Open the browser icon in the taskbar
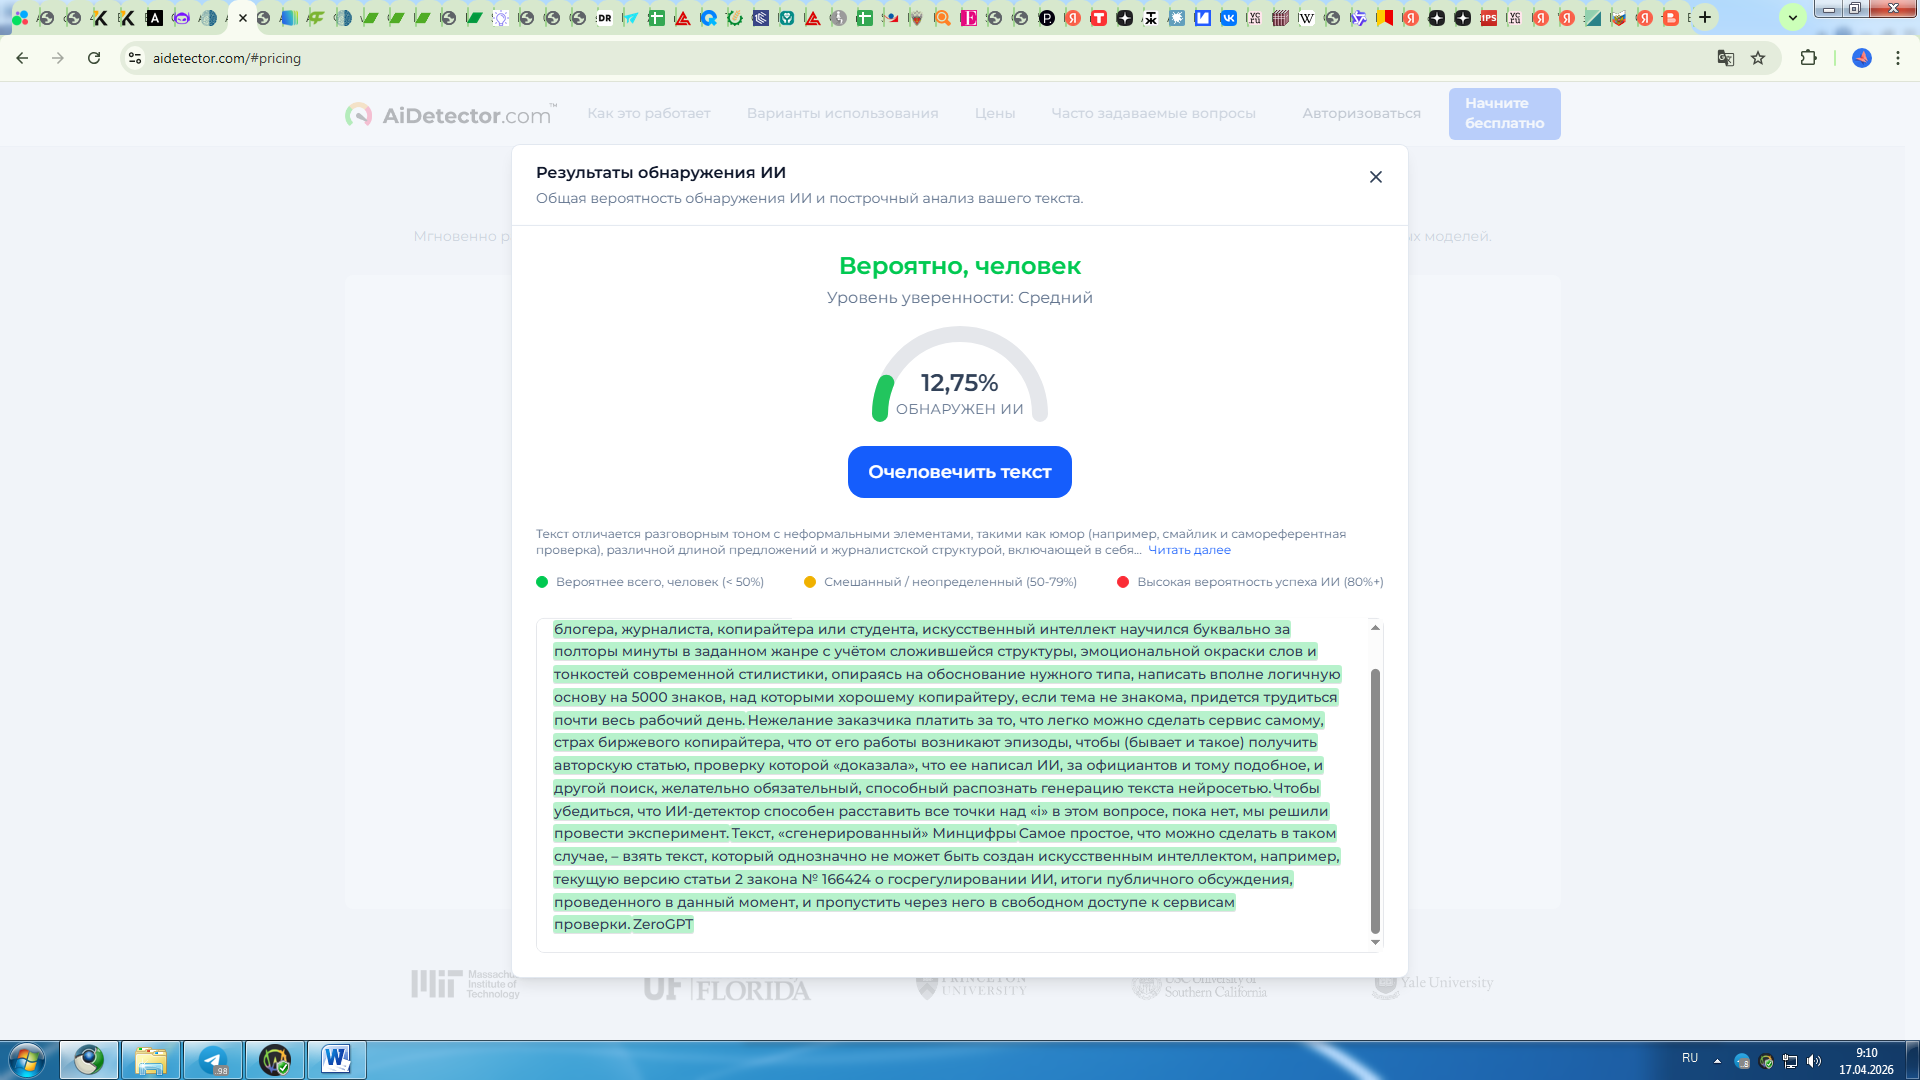The image size is (1920, 1080). (x=89, y=1060)
